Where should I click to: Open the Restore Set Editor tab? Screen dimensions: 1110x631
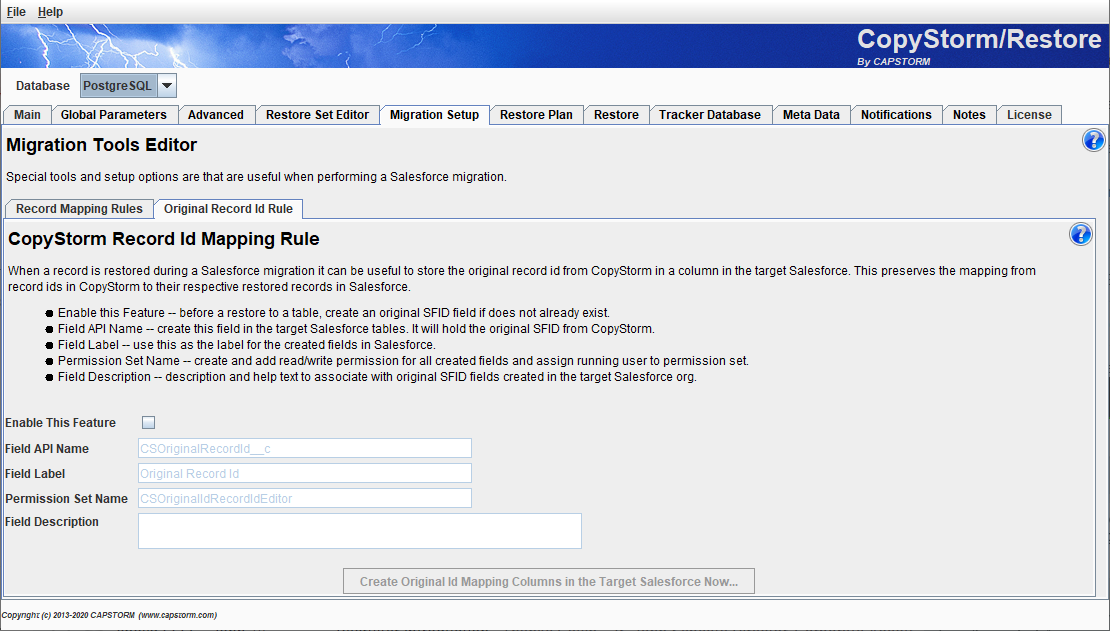(318, 115)
